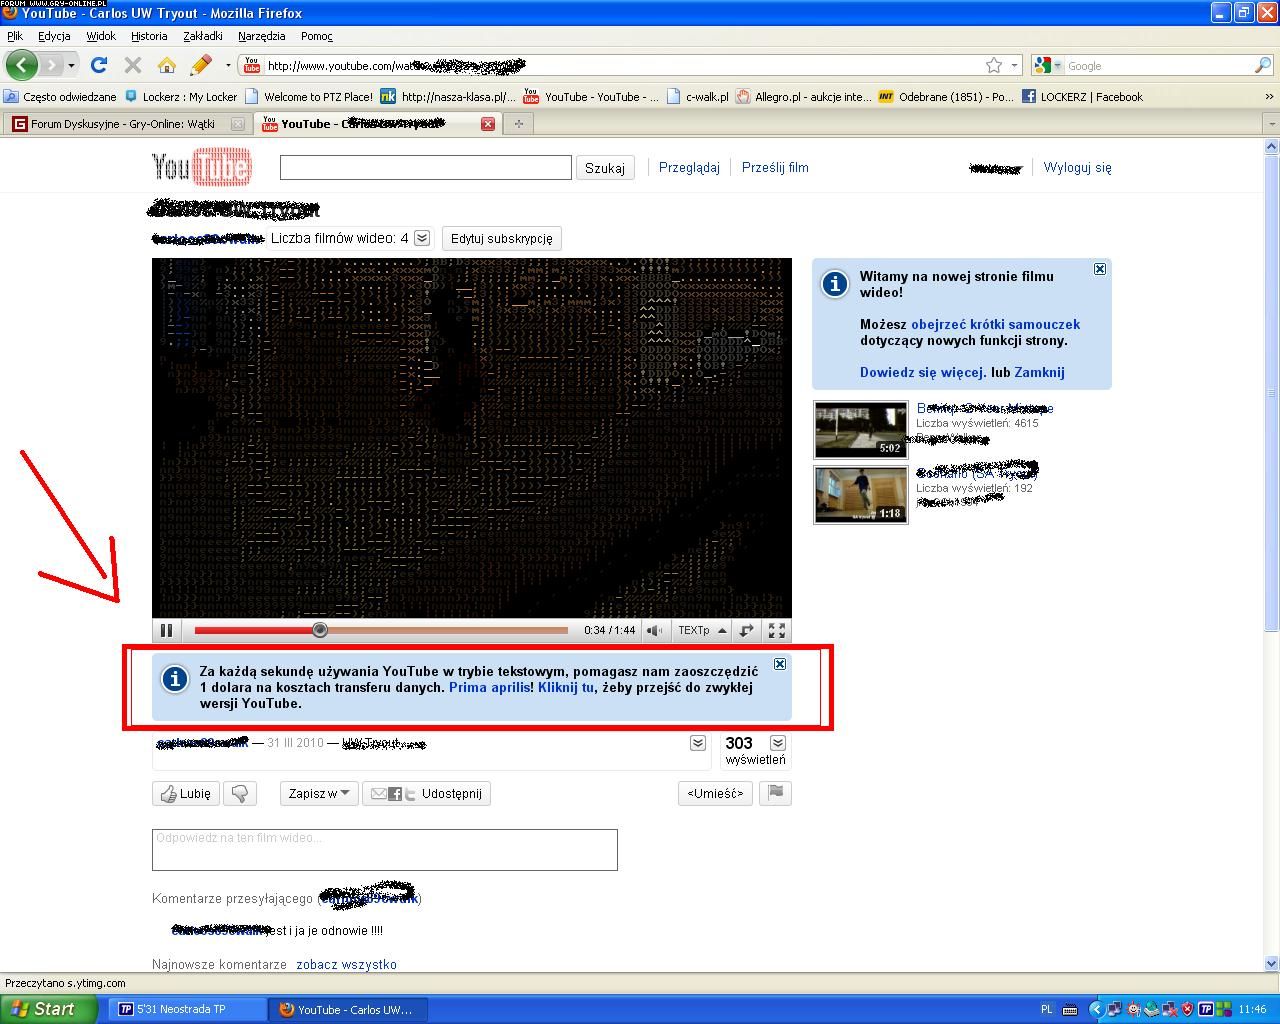Click the Lubię like button
Viewport: 1280px width, 1024px height.
pos(186,793)
